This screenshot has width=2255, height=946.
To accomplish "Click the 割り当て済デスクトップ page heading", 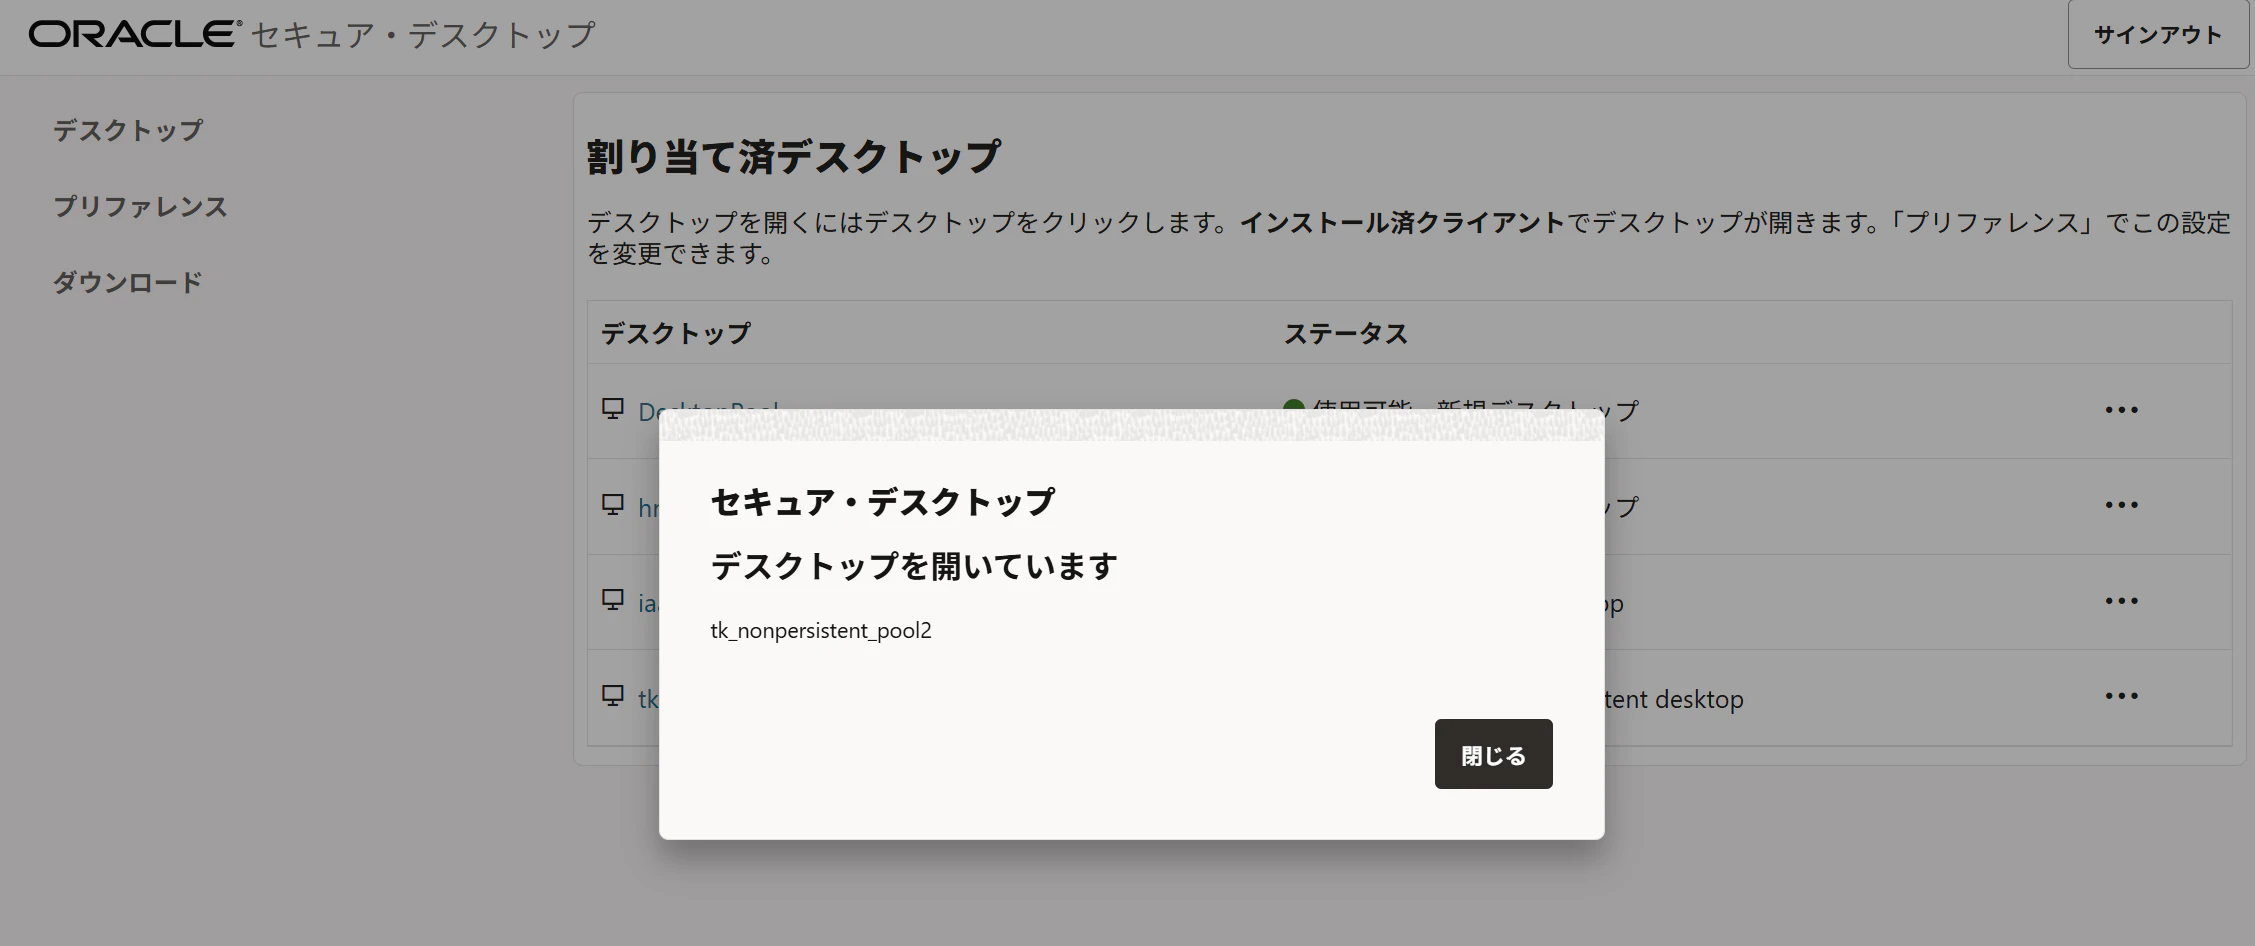I will tap(793, 157).
